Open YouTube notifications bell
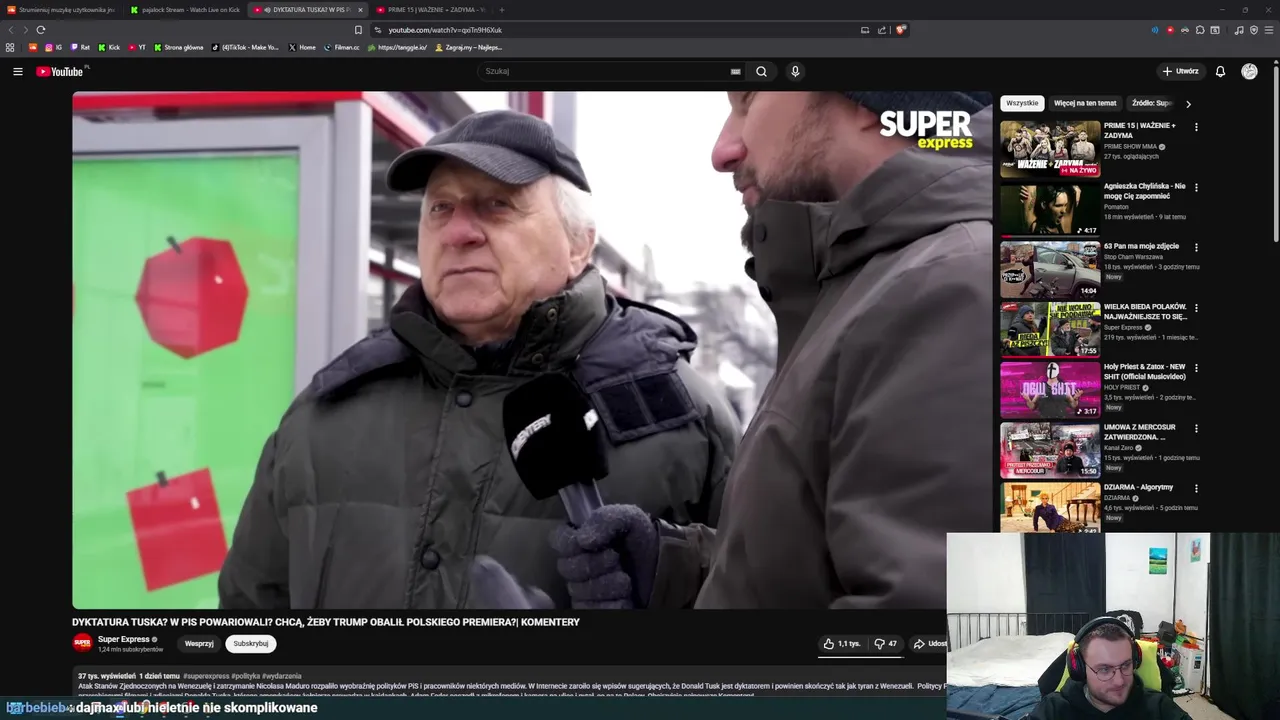Screen dimensions: 1280x720 point(1220,71)
